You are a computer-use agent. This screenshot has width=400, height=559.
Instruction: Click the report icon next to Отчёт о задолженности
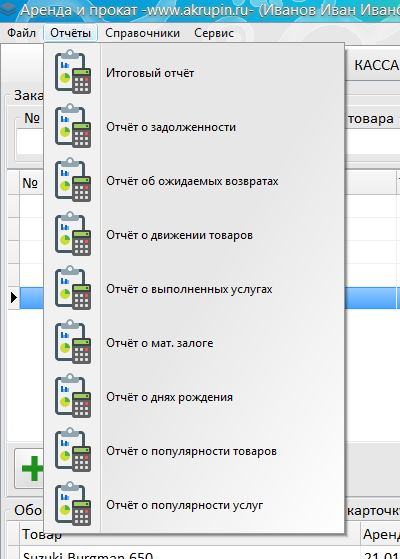[x=73, y=126]
